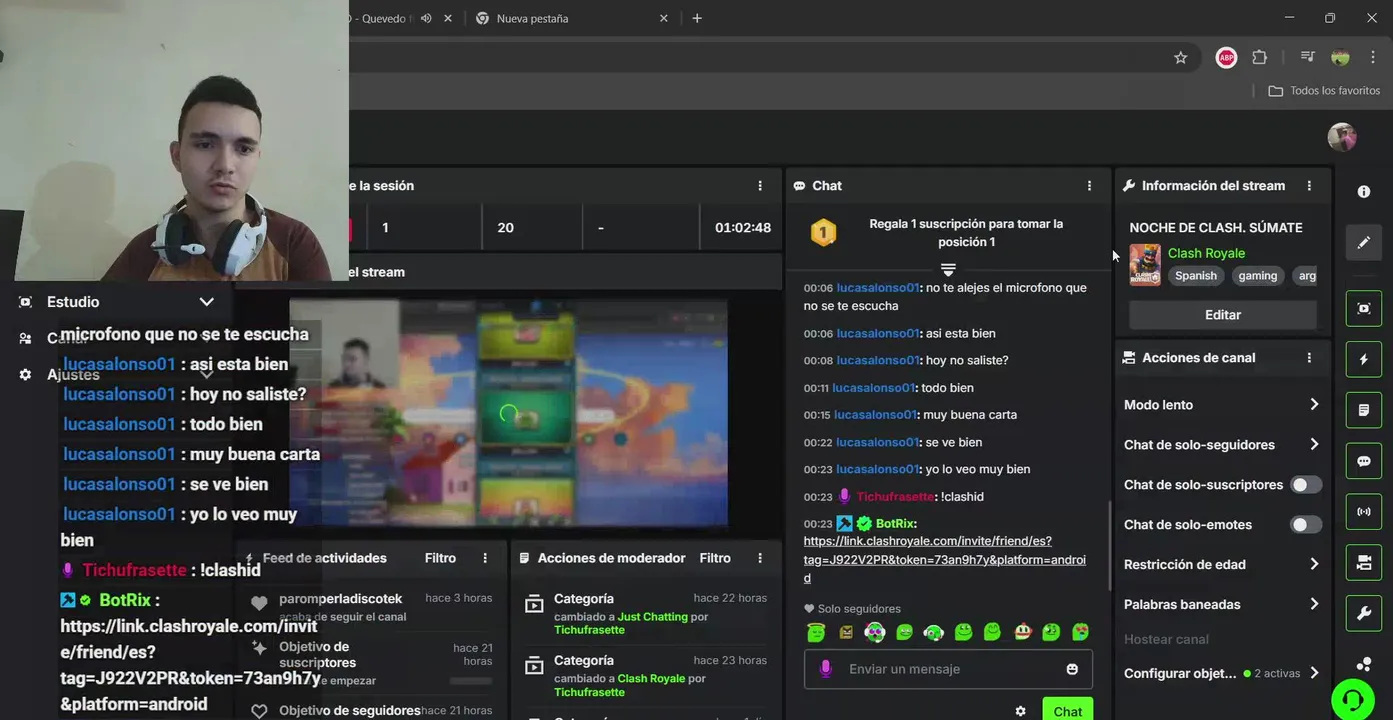Send message with green Chat button

pyautogui.click(x=1068, y=711)
